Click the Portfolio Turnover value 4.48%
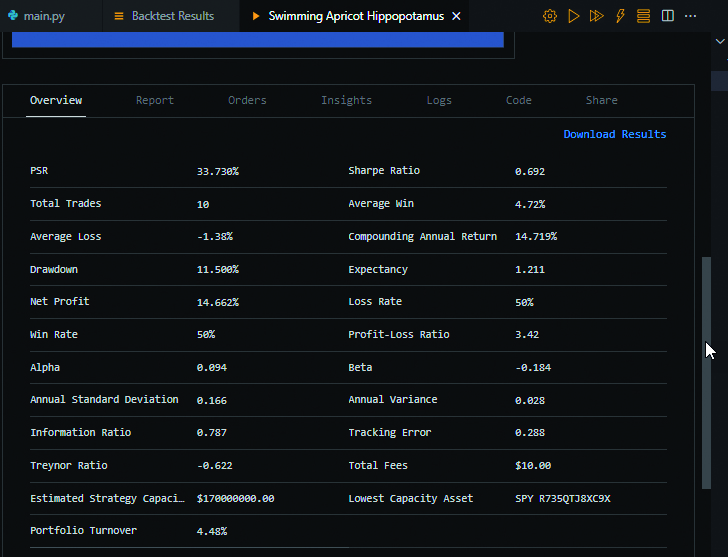The image size is (728, 557). [x=212, y=531]
